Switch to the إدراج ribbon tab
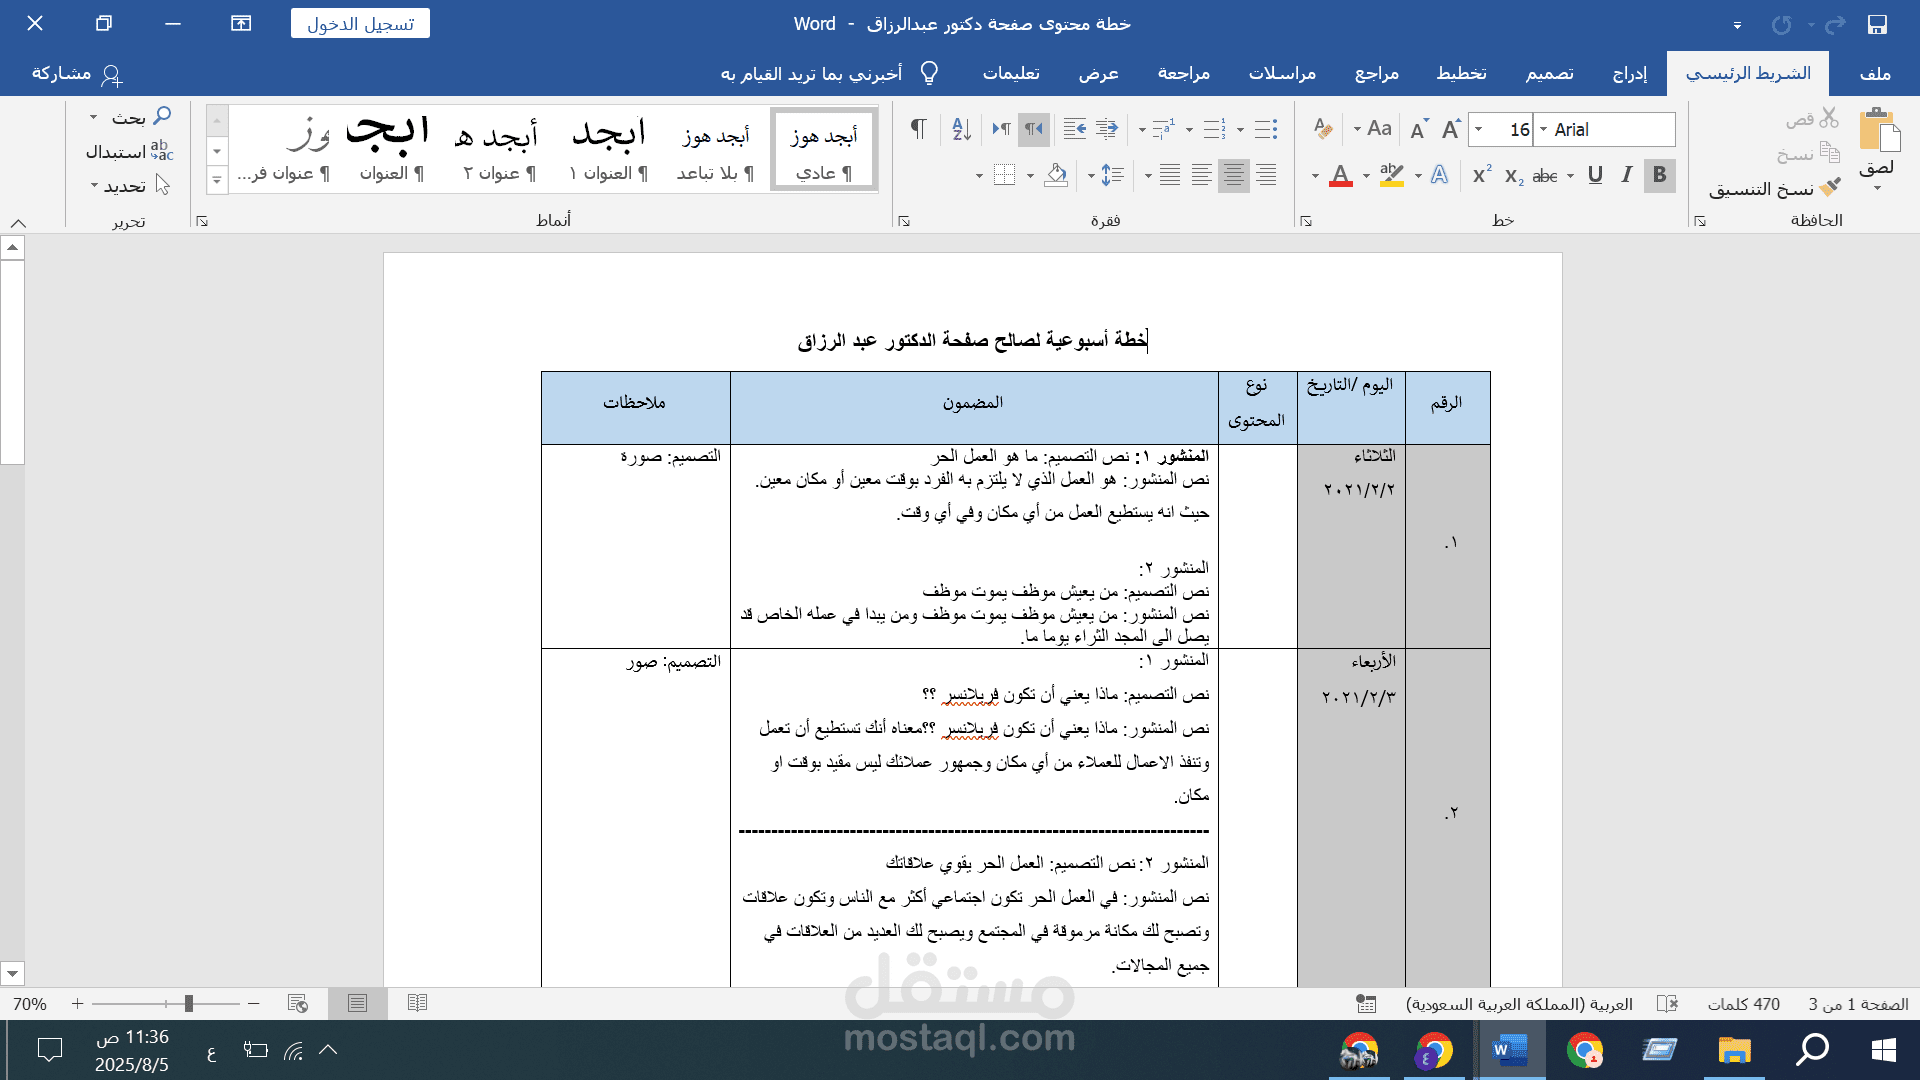 1628,73
